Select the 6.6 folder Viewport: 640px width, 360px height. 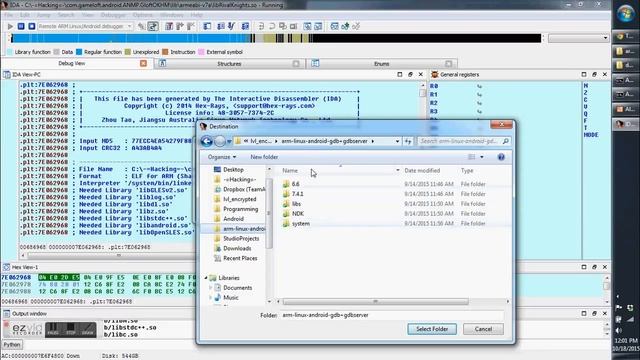click(x=296, y=184)
